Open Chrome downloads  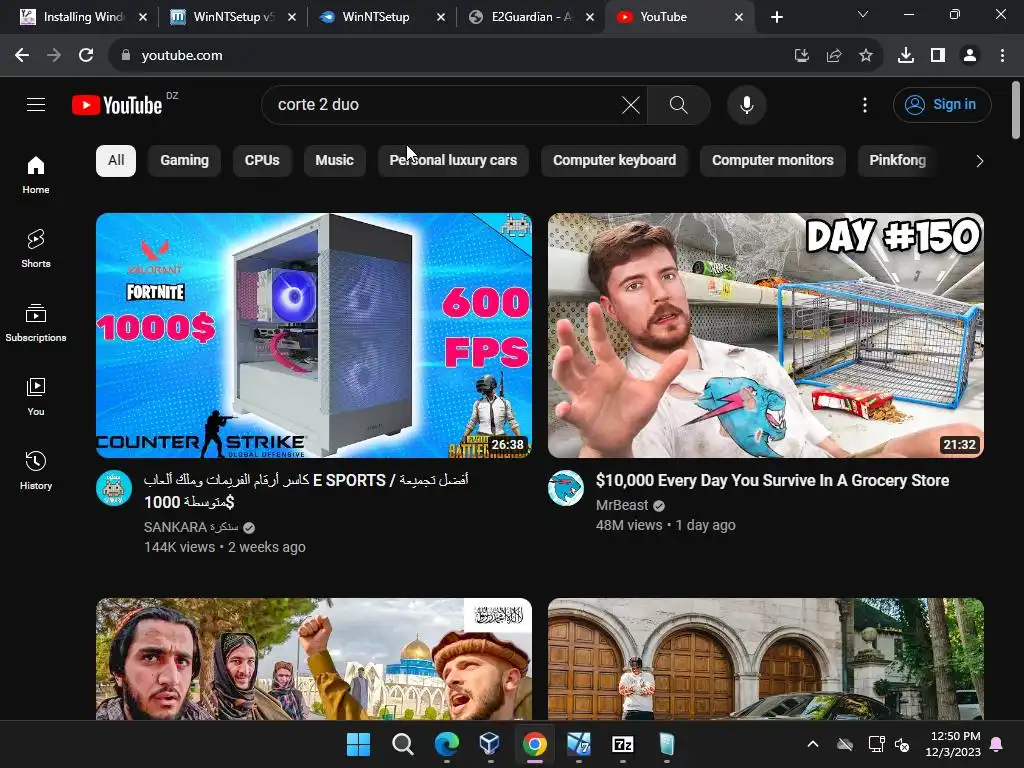coord(906,56)
